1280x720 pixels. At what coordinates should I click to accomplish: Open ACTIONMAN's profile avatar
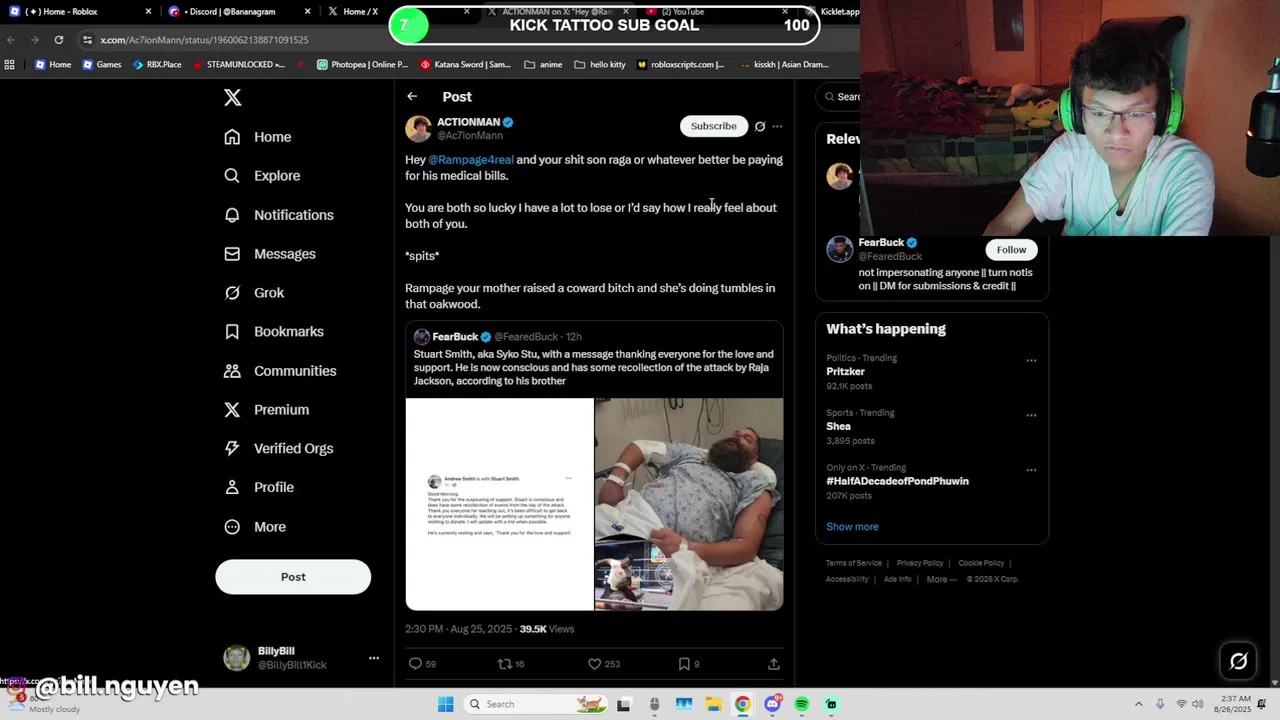(418, 128)
